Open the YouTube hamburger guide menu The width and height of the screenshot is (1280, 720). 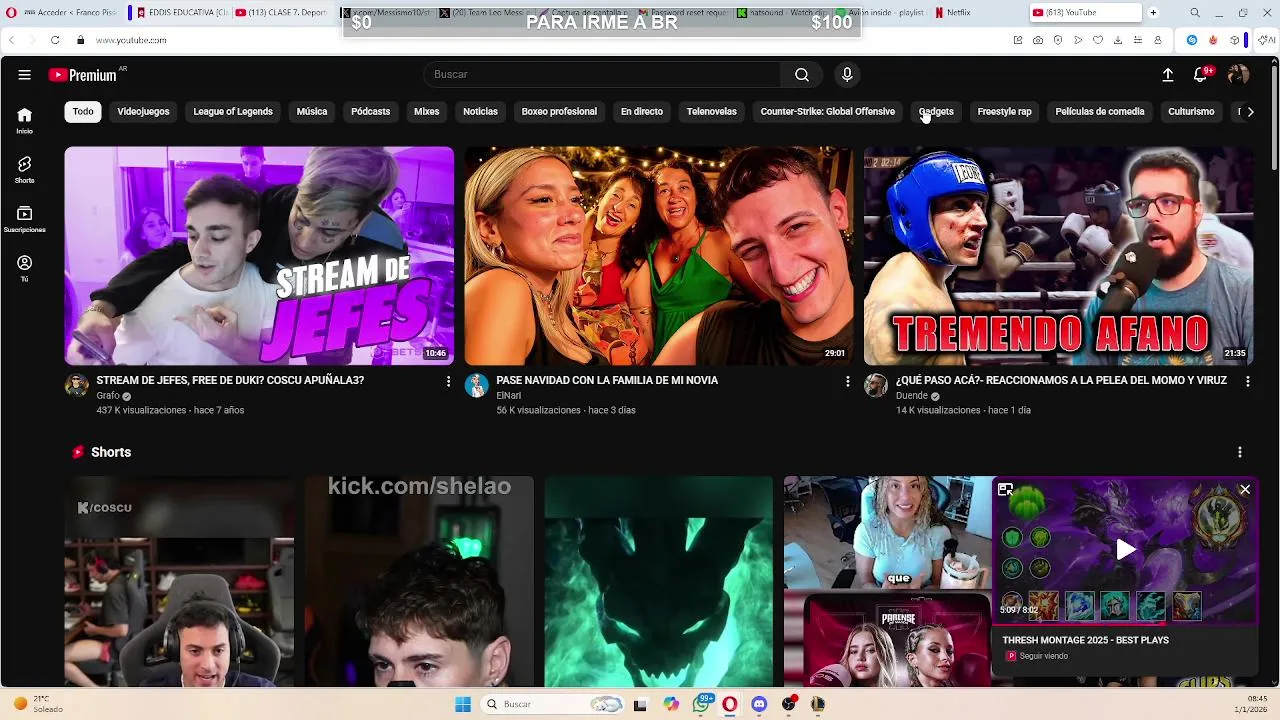24,75
